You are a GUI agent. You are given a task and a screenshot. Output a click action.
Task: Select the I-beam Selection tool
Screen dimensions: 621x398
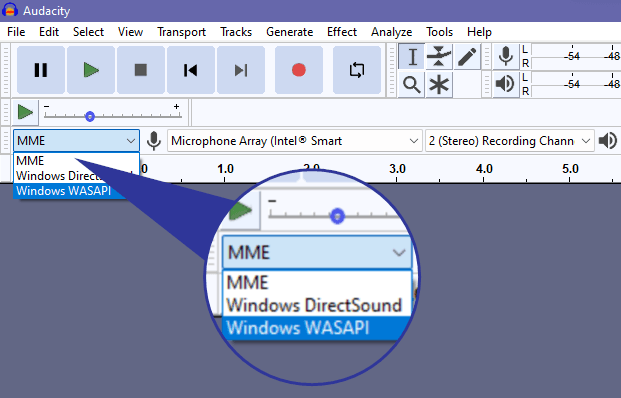(x=412, y=57)
